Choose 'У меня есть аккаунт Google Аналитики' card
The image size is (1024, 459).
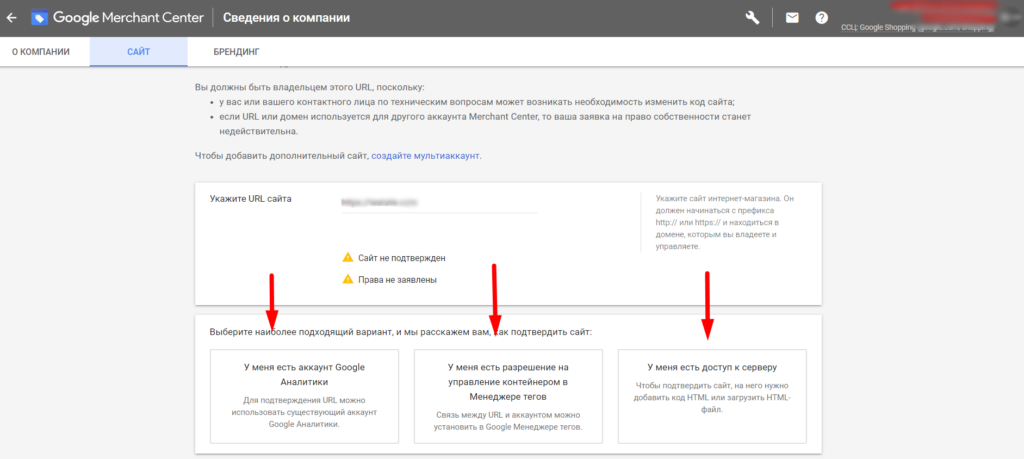tap(304, 396)
